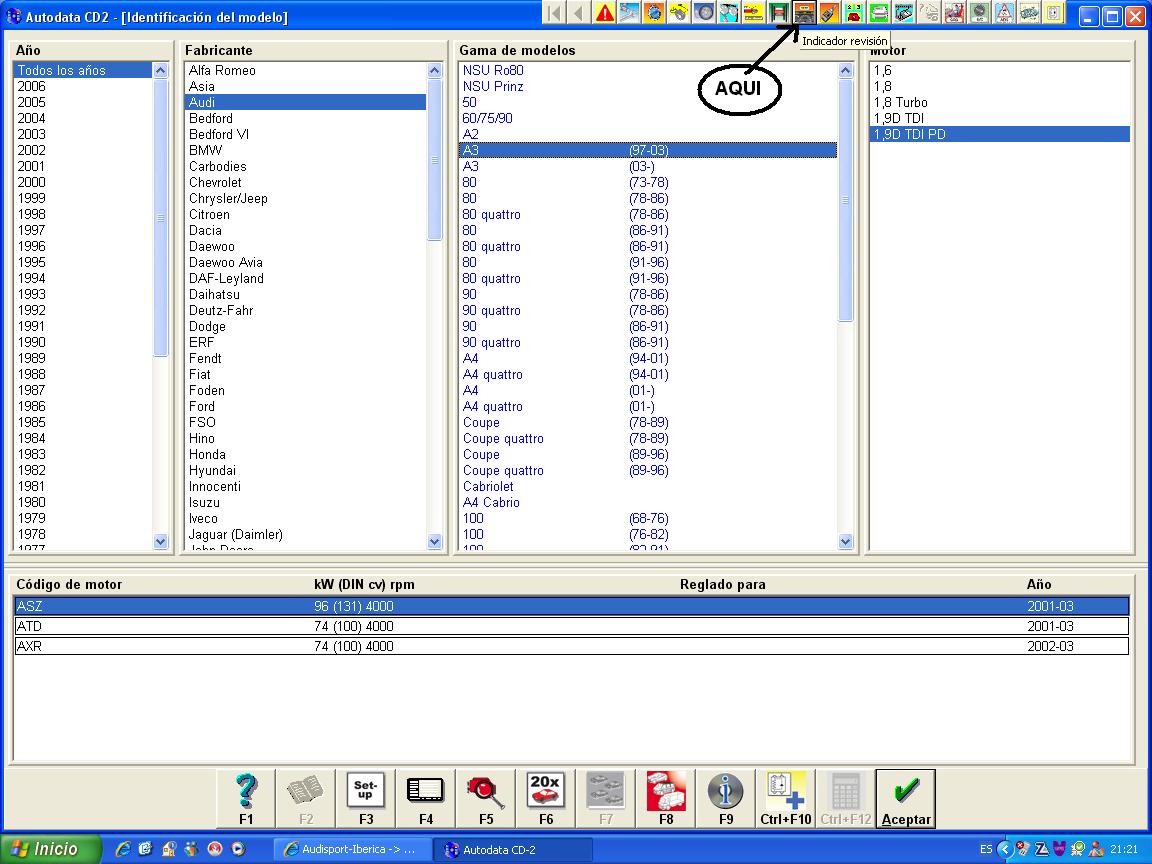Confirm selection with the Aceptar button

pos(906,799)
